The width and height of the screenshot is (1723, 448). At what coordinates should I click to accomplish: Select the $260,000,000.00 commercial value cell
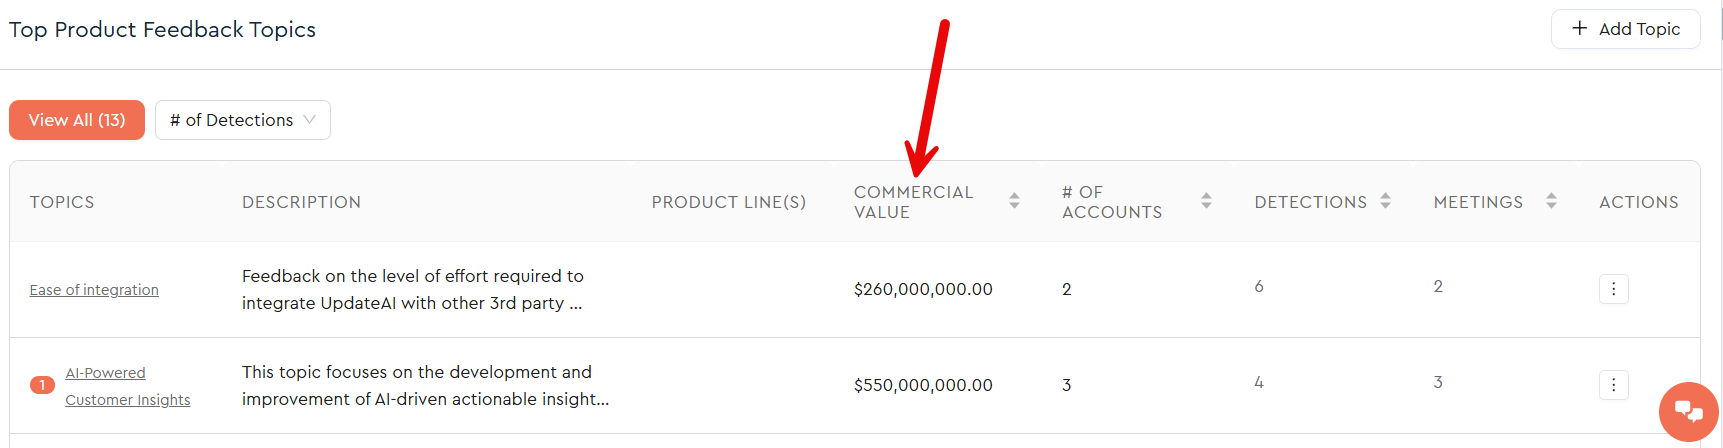(923, 289)
